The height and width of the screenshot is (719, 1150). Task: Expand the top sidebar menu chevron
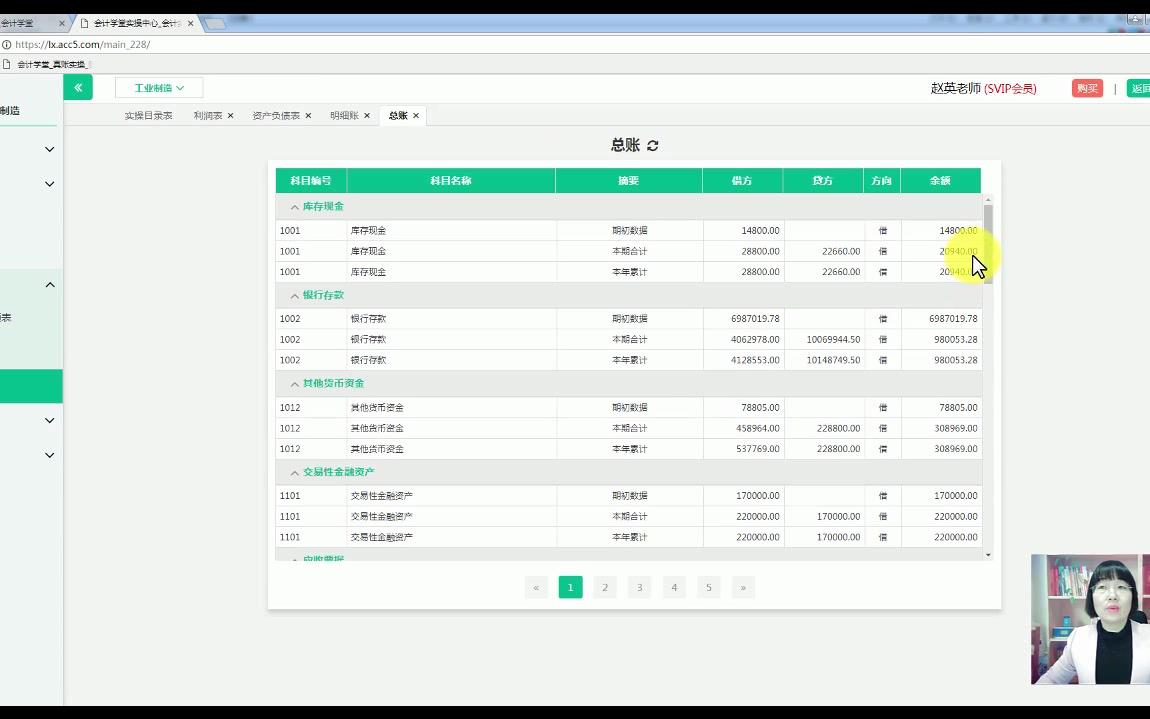coord(47,148)
